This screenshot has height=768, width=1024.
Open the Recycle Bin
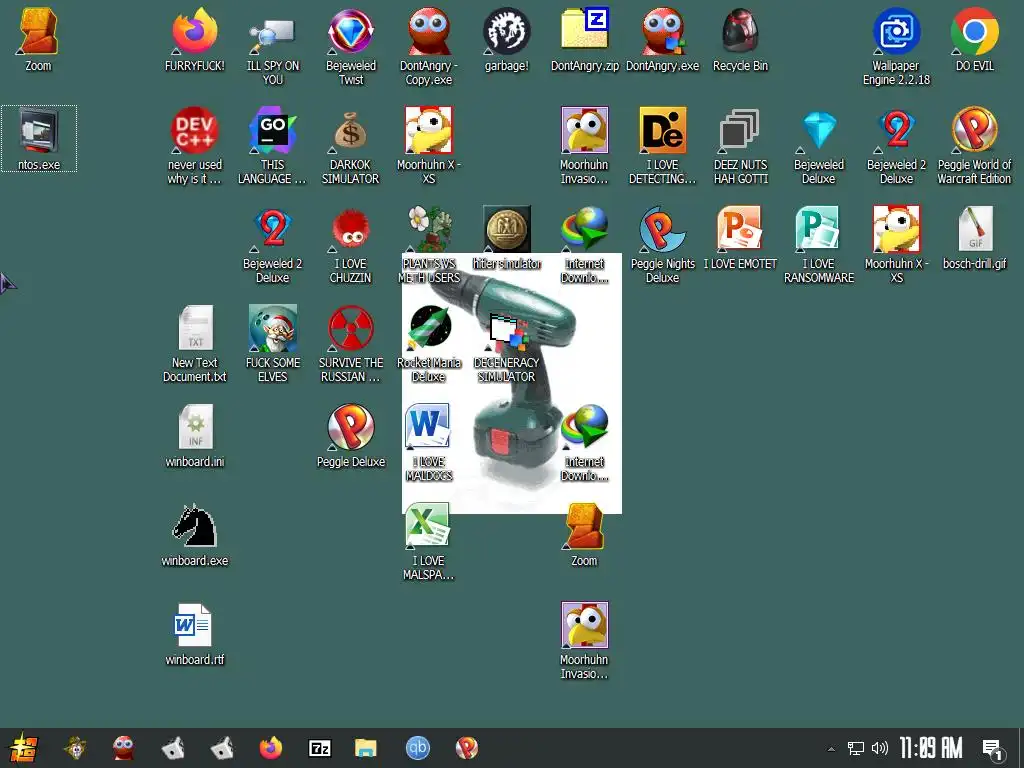click(x=740, y=40)
